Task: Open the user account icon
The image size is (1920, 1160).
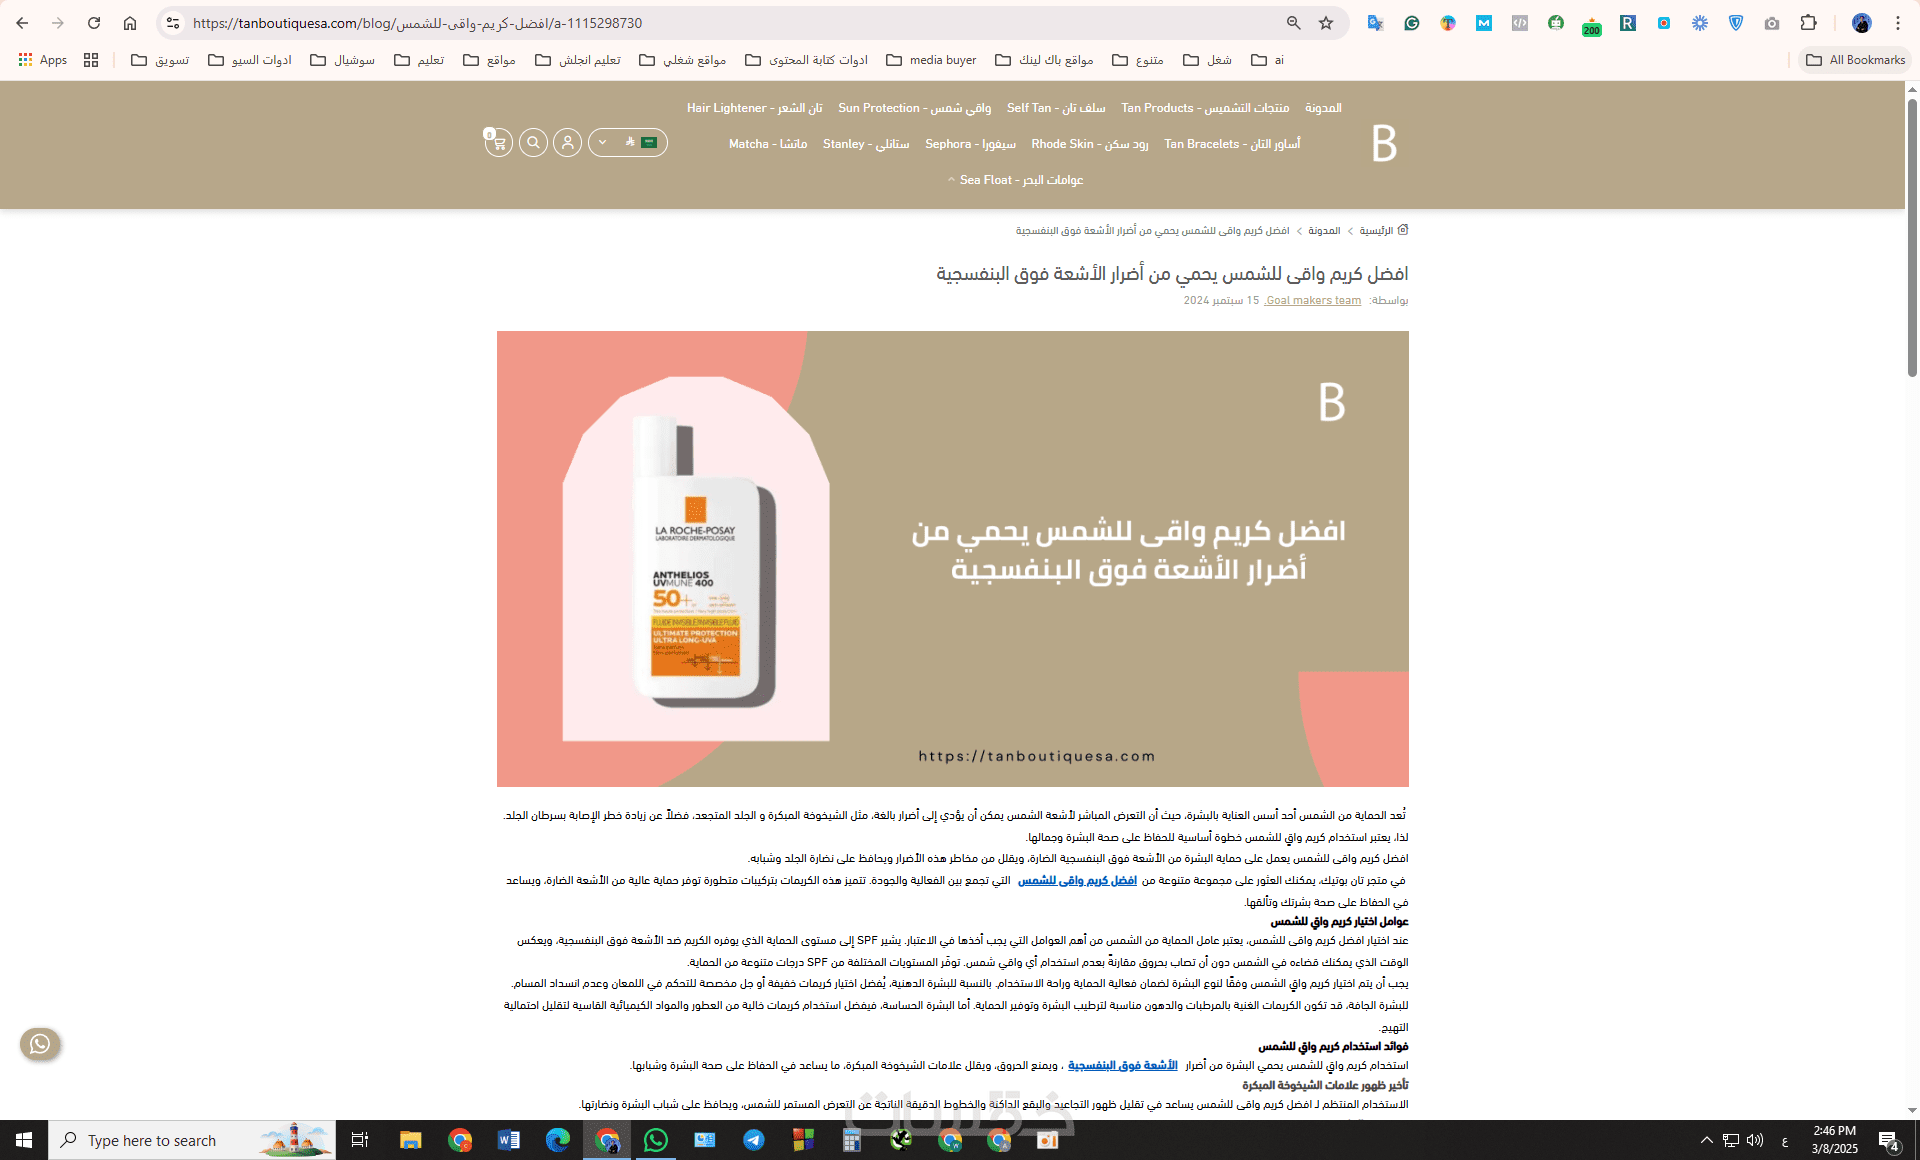Action: (x=567, y=143)
